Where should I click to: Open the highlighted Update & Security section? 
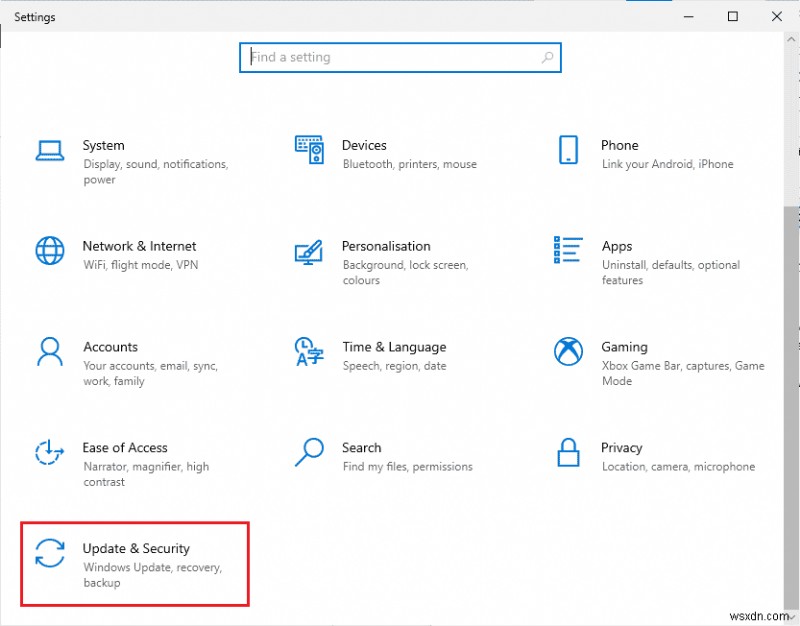click(x=136, y=549)
